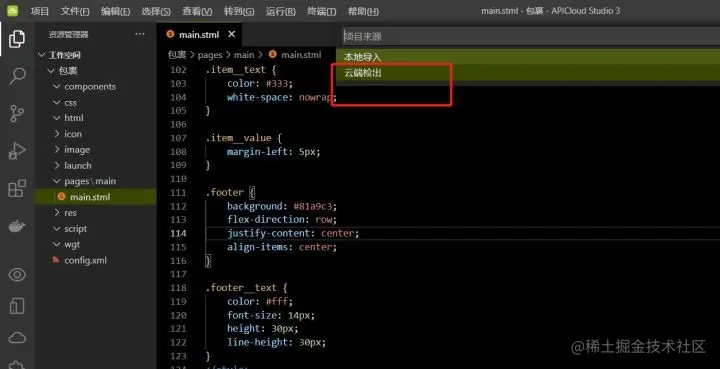Open the 项目 menu

pos(39,11)
